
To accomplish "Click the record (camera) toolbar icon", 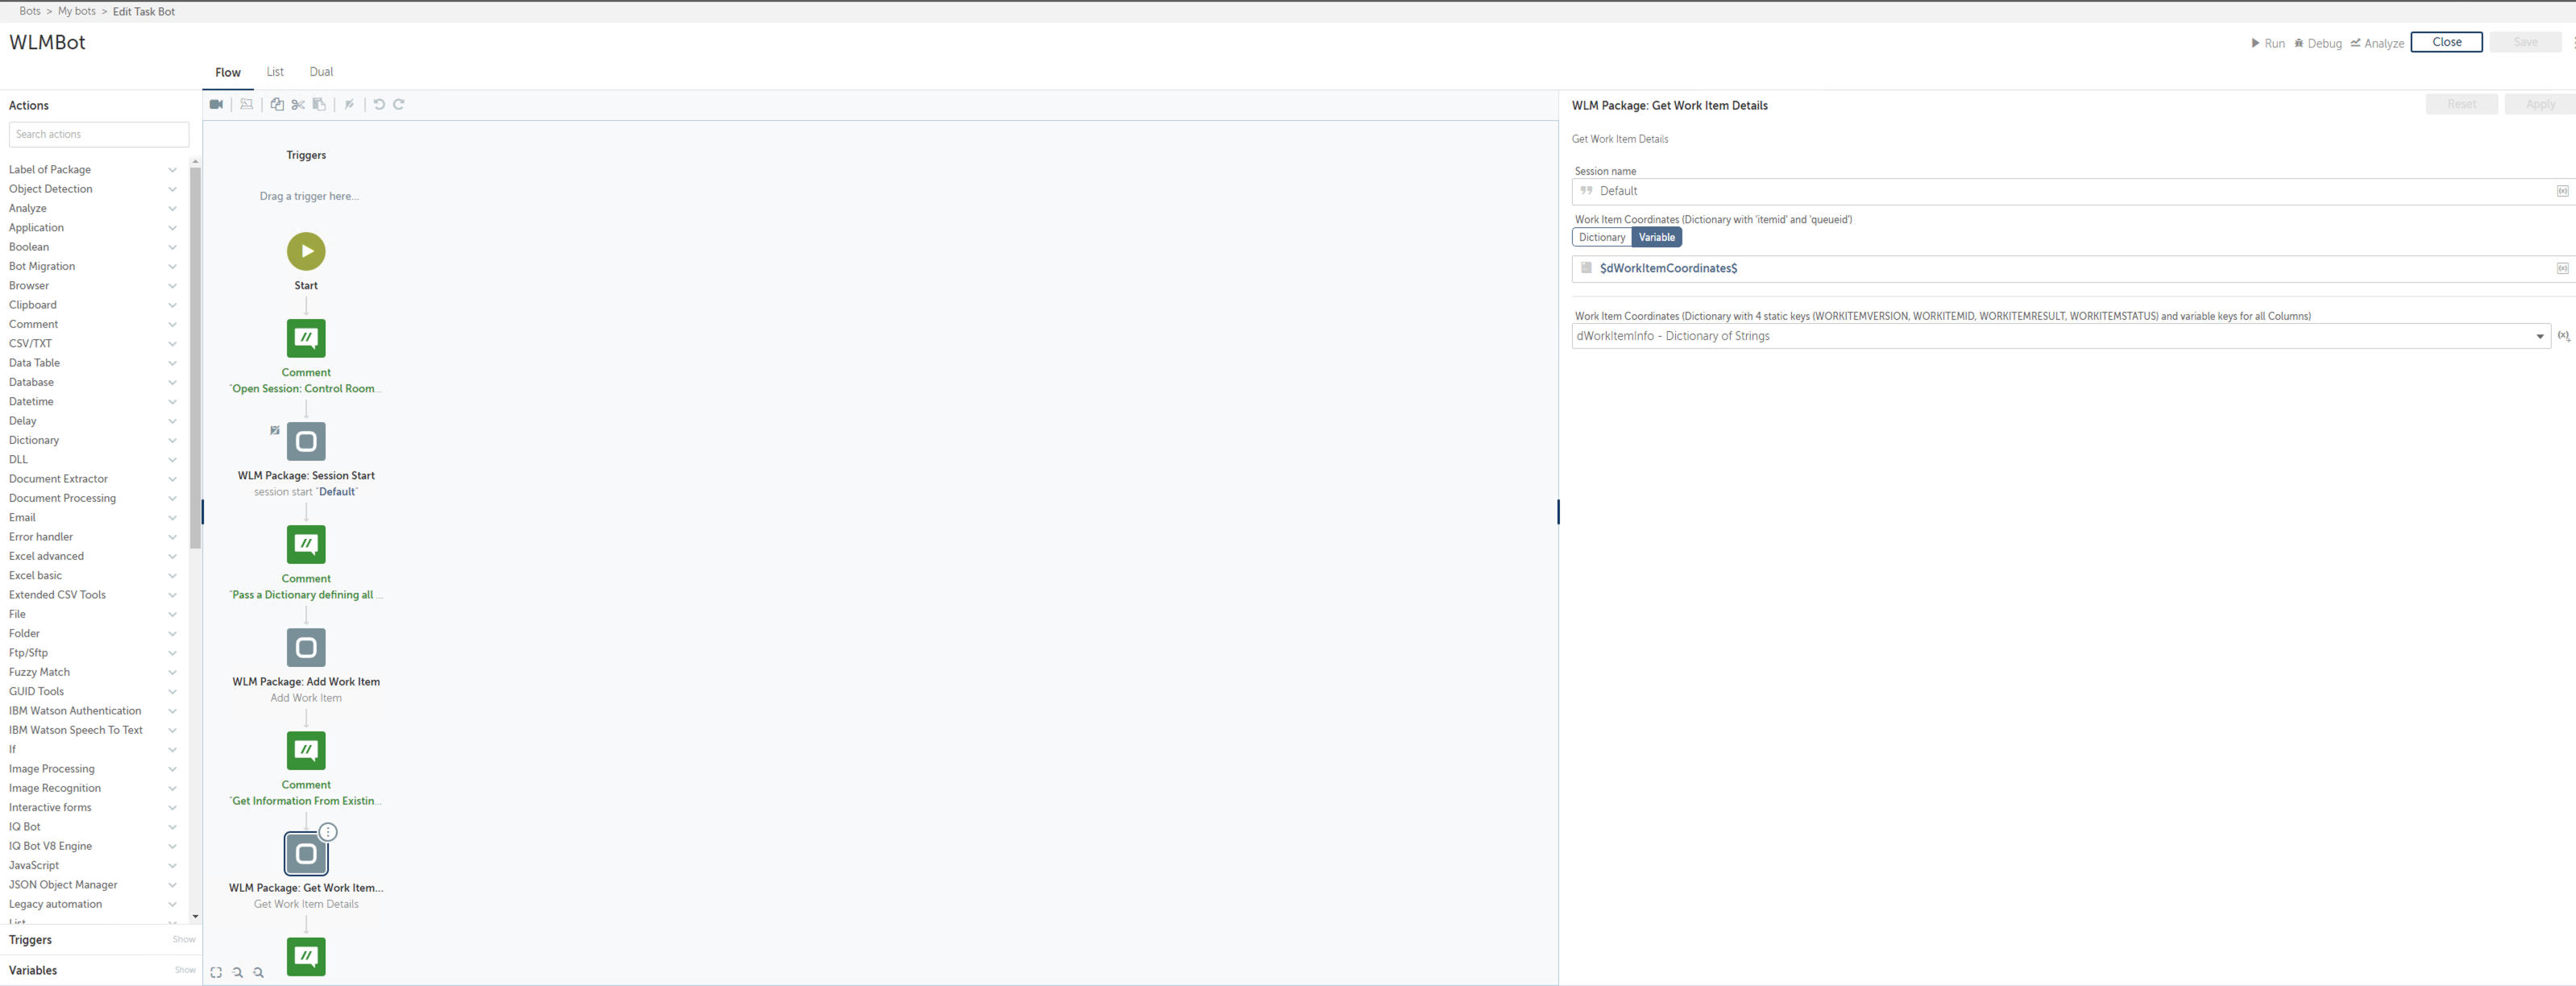I will 216,104.
